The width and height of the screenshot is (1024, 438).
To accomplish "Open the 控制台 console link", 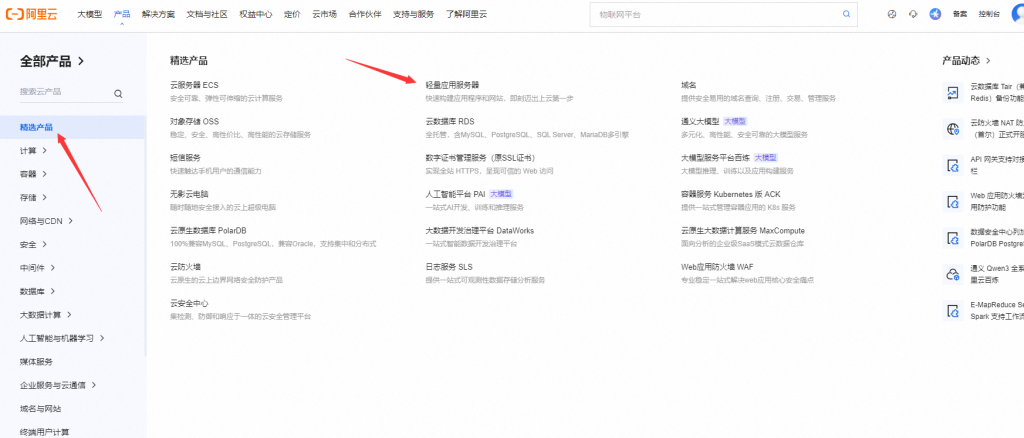I will tap(989, 14).
